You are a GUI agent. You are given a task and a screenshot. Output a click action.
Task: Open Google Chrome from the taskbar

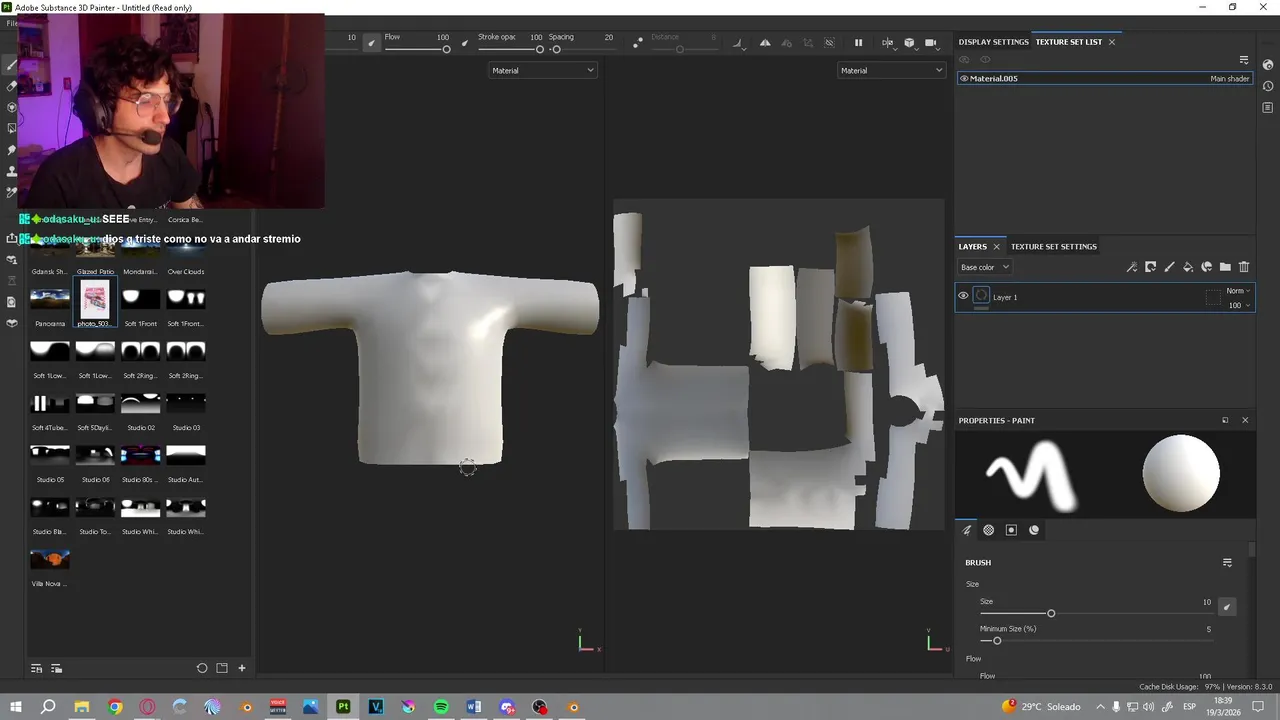coord(115,707)
